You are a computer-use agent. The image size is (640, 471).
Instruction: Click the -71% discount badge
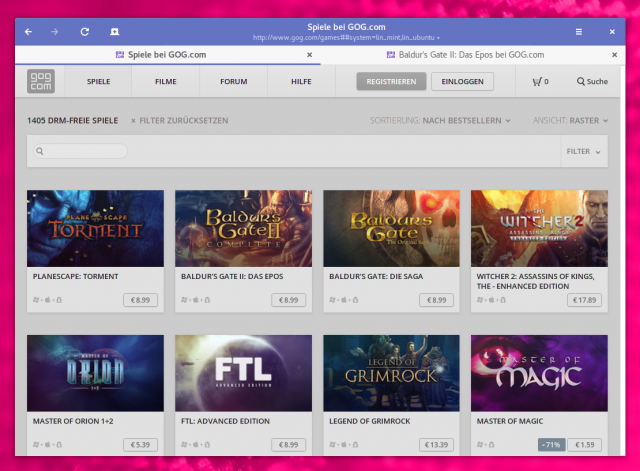551,444
